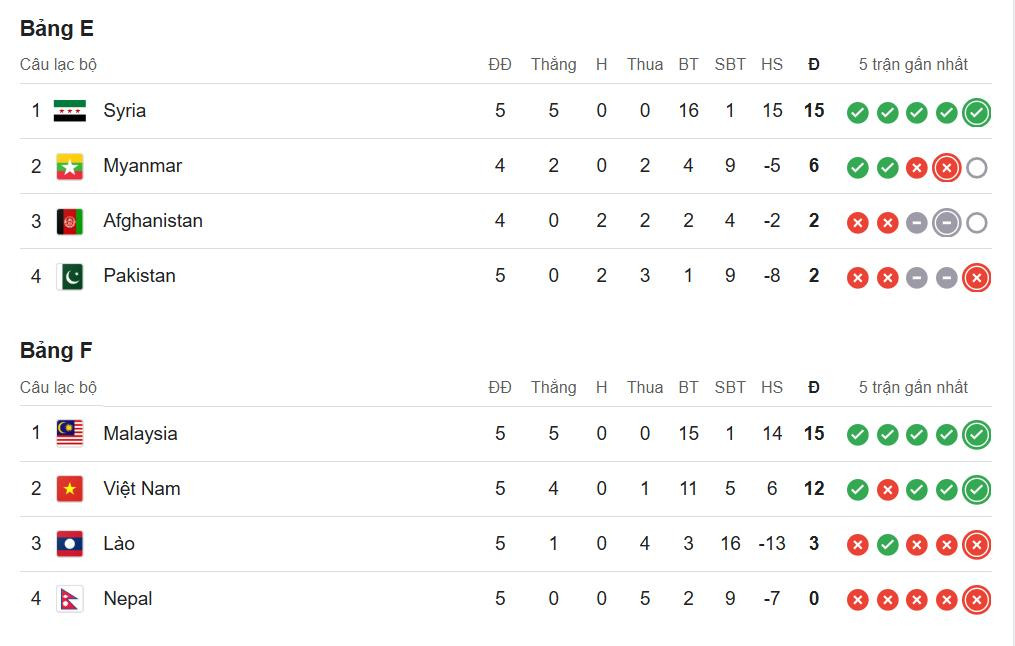Screen dimensions: 1015x646
Task: Click Syria's latest match win indicator
Action: [977, 112]
